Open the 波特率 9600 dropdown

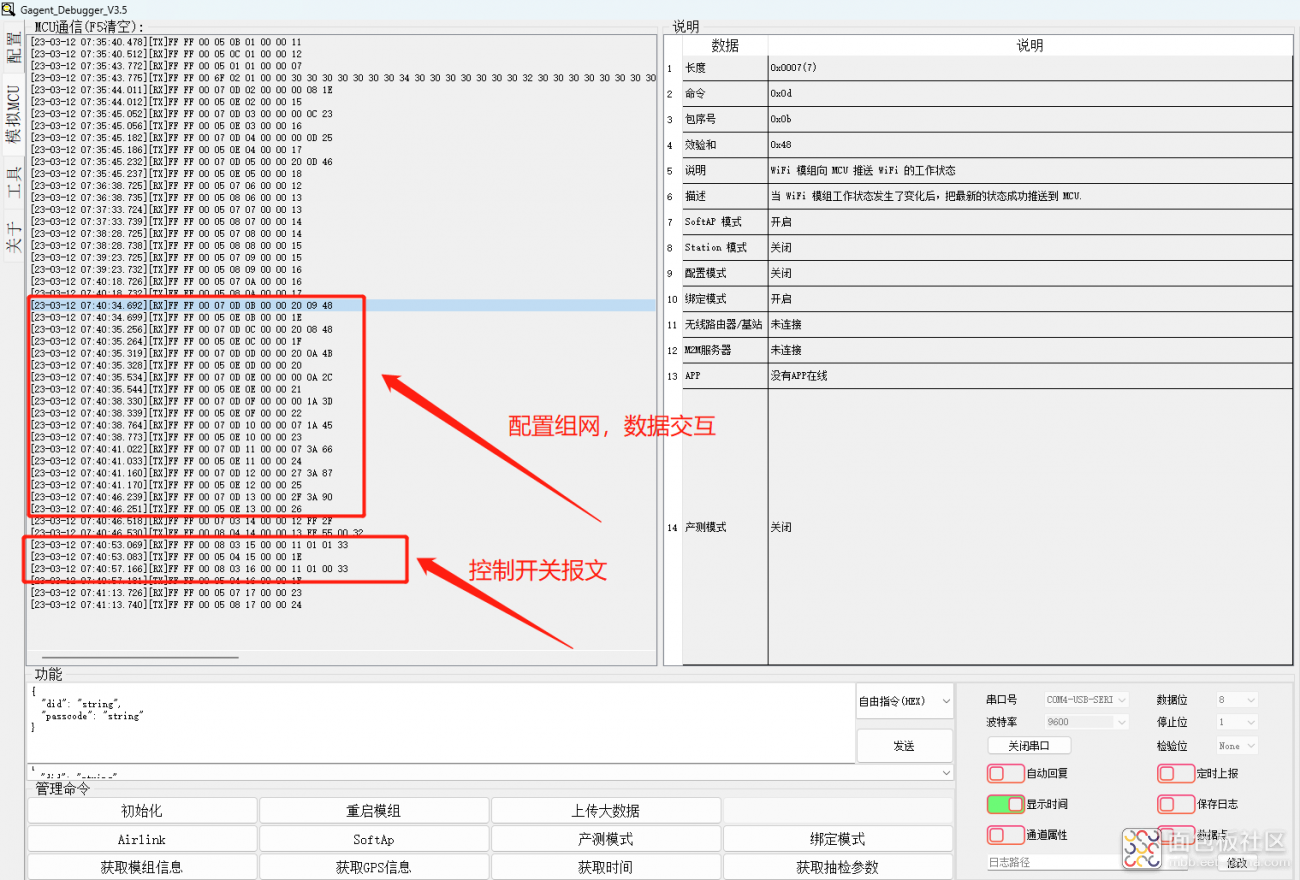click(1086, 721)
